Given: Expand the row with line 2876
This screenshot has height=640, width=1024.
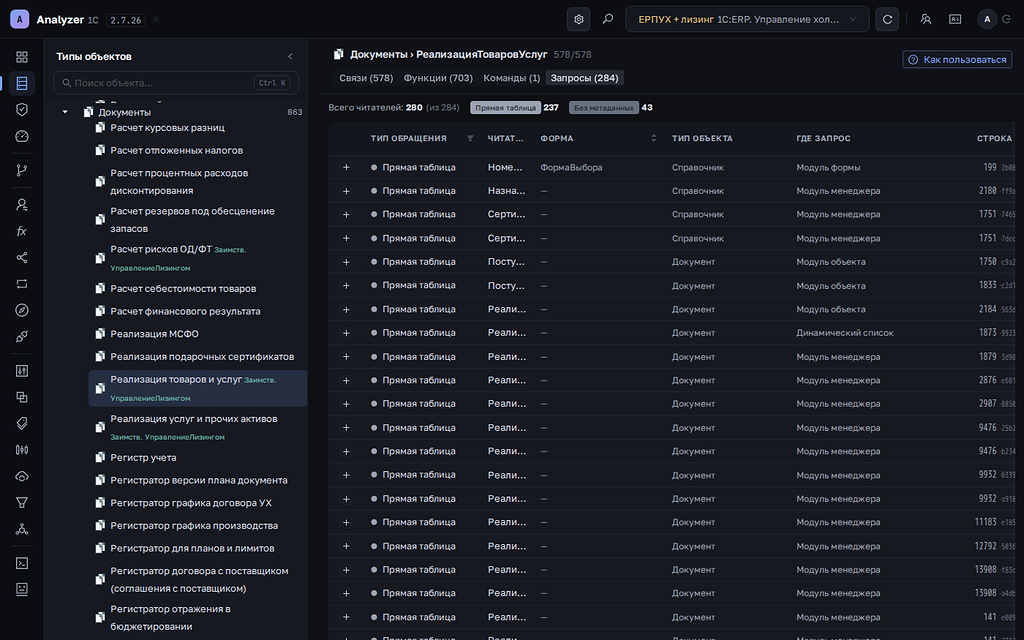Looking at the screenshot, I should pyautogui.click(x=346, y=381).
